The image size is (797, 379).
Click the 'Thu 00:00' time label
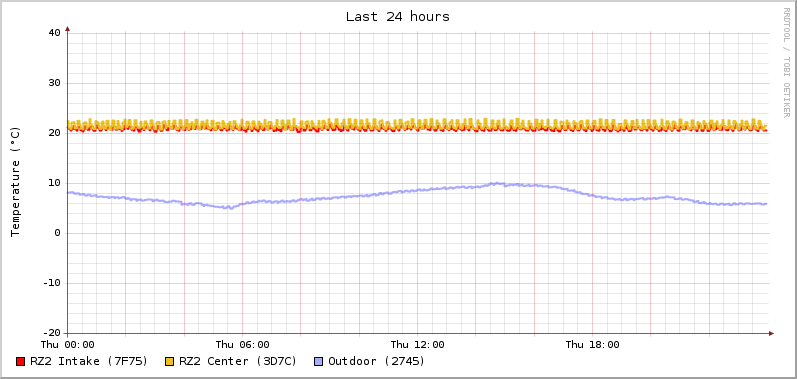tap(68, 345)
